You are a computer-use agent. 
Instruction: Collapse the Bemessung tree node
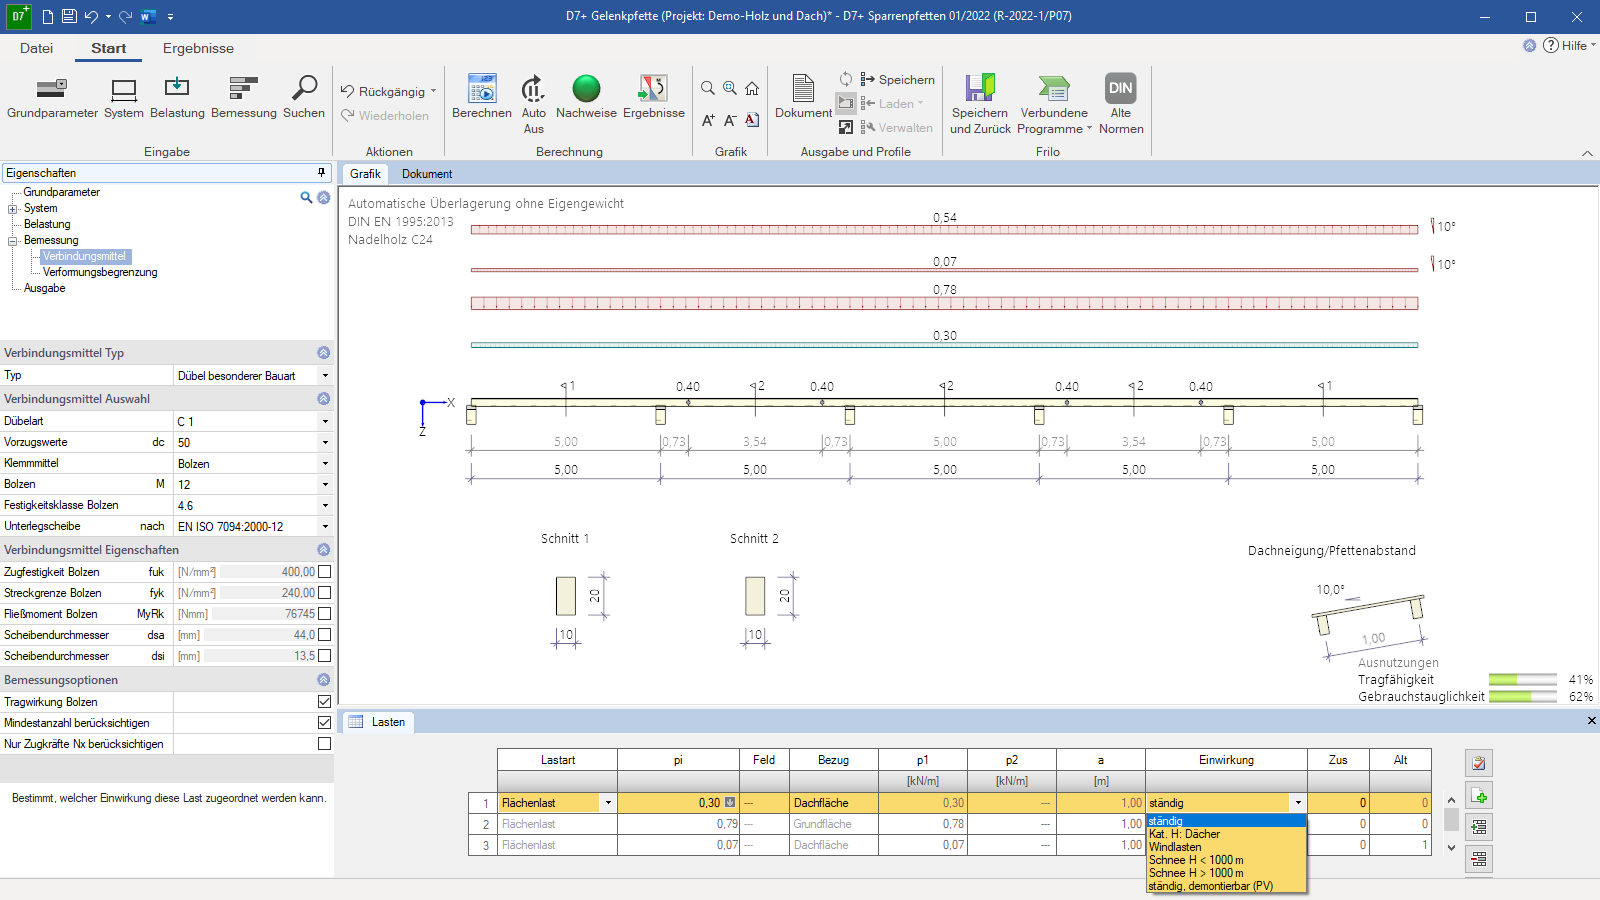(13, 241)
